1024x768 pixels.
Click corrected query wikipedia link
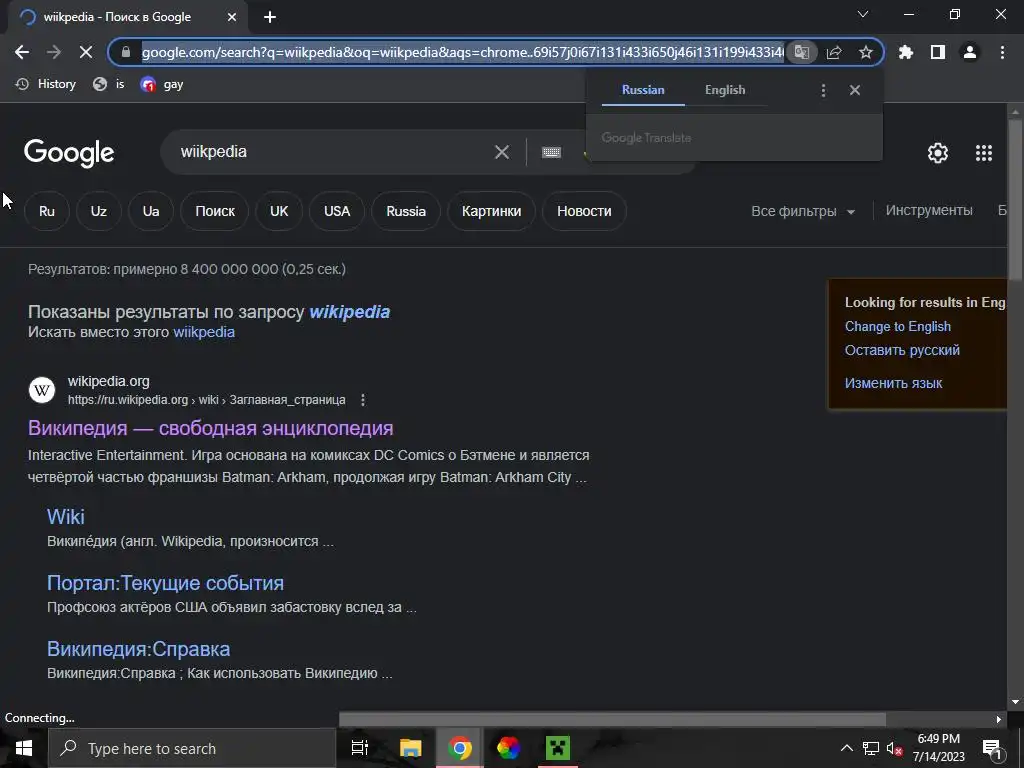coord(349,312)
